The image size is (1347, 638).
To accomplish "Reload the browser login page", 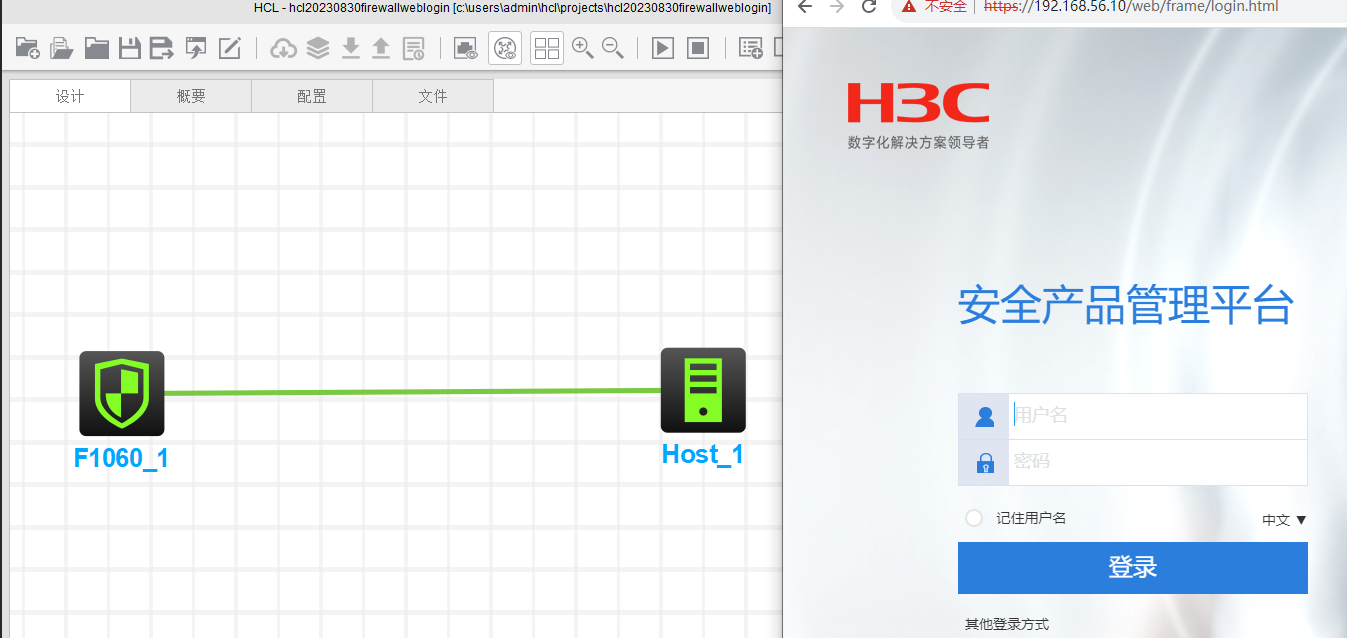I will 869,7.
